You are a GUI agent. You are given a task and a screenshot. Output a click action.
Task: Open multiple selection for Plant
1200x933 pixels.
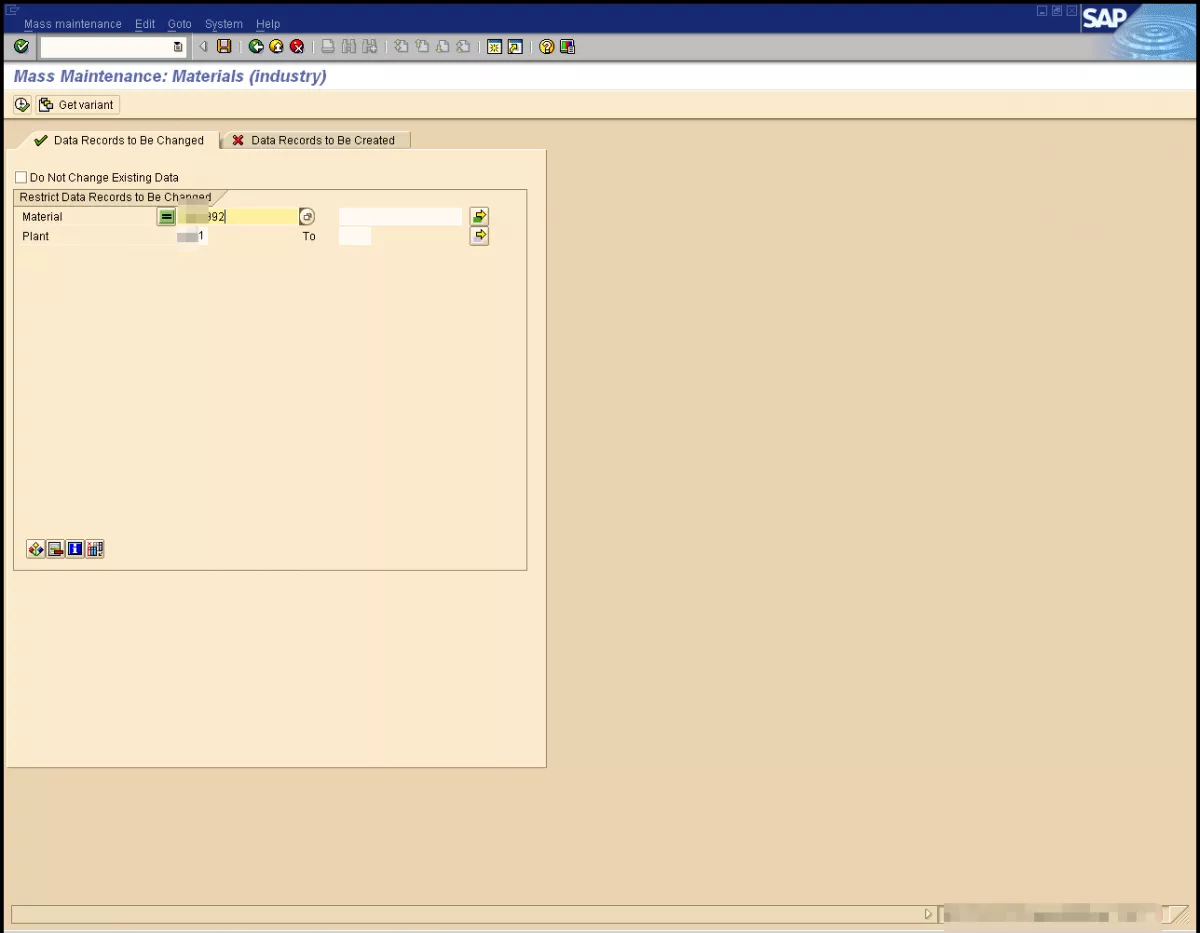[480, 236]
